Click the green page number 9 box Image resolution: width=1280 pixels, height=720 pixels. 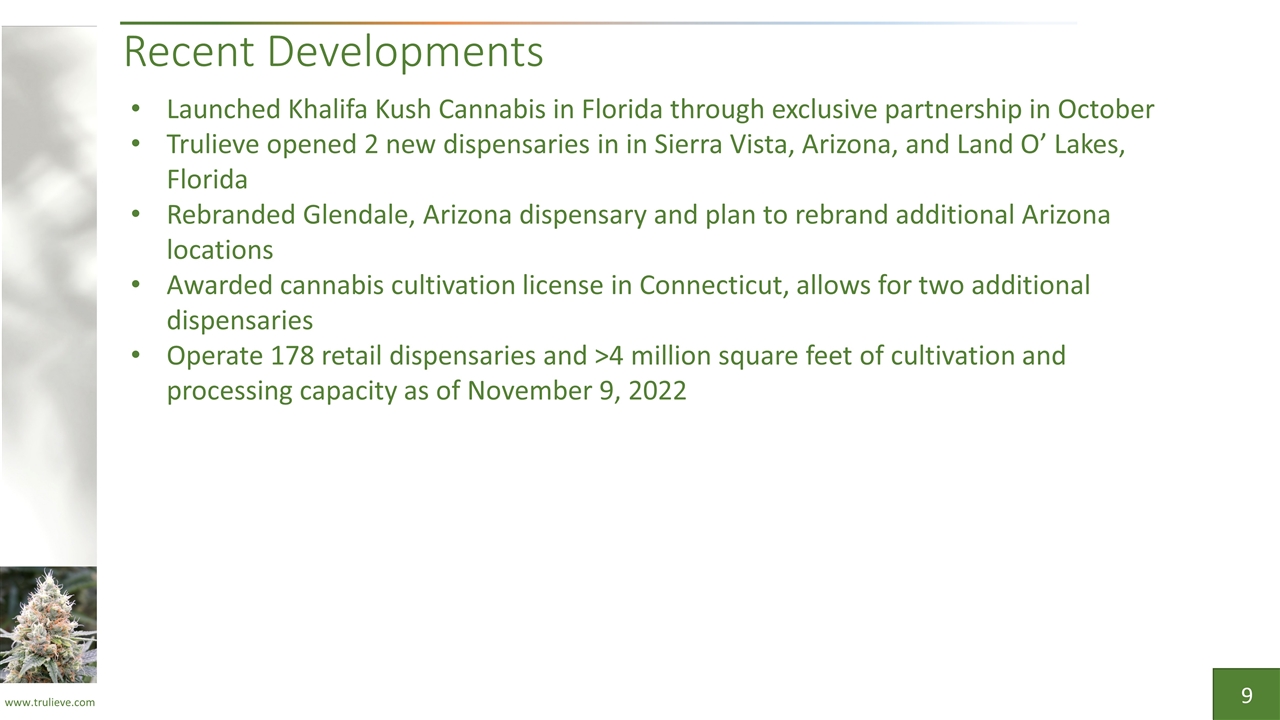[1246, 694]
